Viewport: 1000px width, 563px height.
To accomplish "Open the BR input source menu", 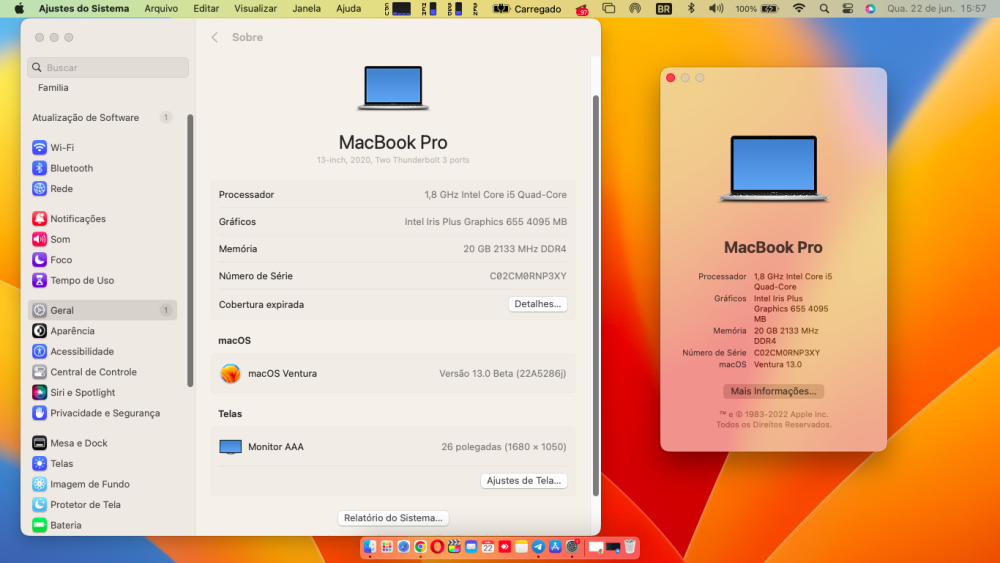I will 663,8.
